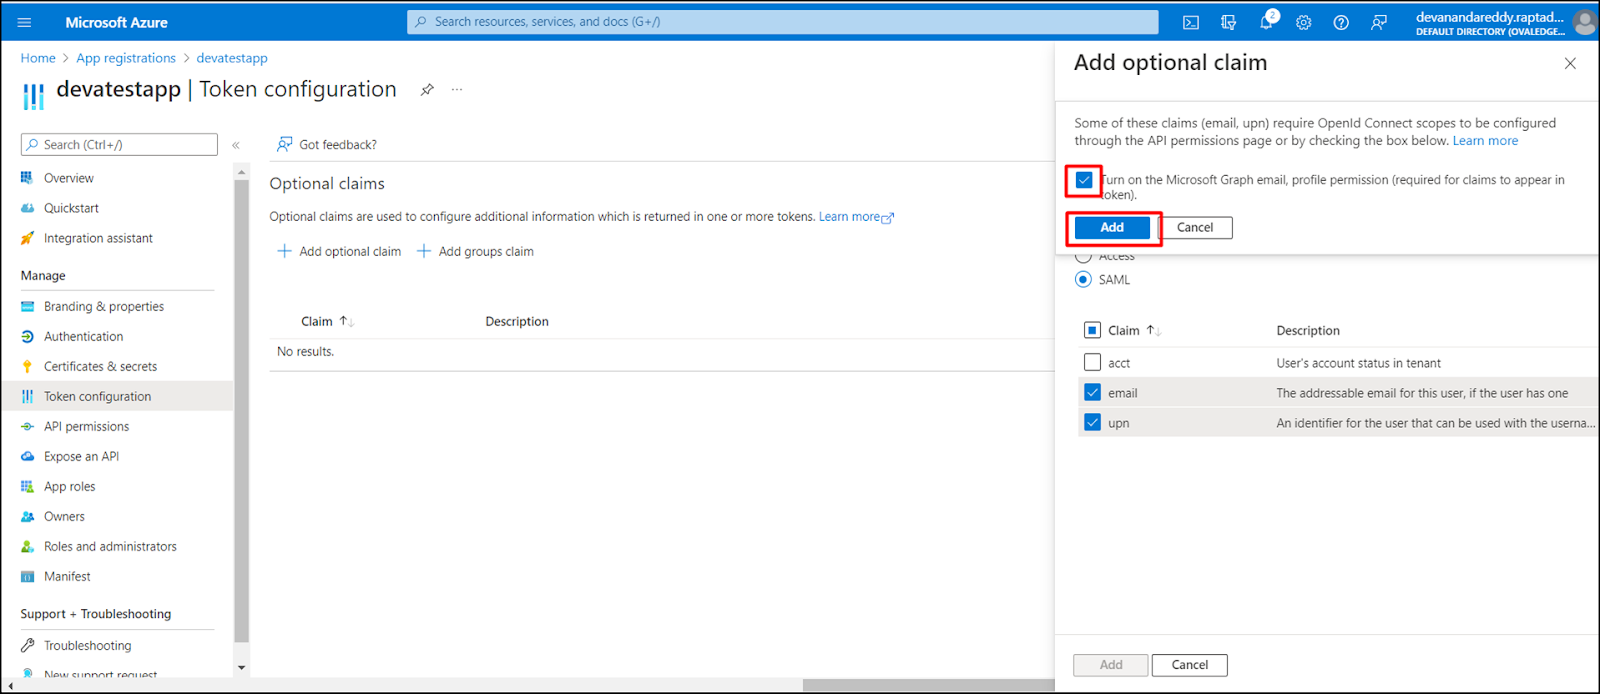Image resolution: width=1600 pixels, height=694 pixels.
Task: Collapse the left navigation with double chevron
Action: point(236,145)
